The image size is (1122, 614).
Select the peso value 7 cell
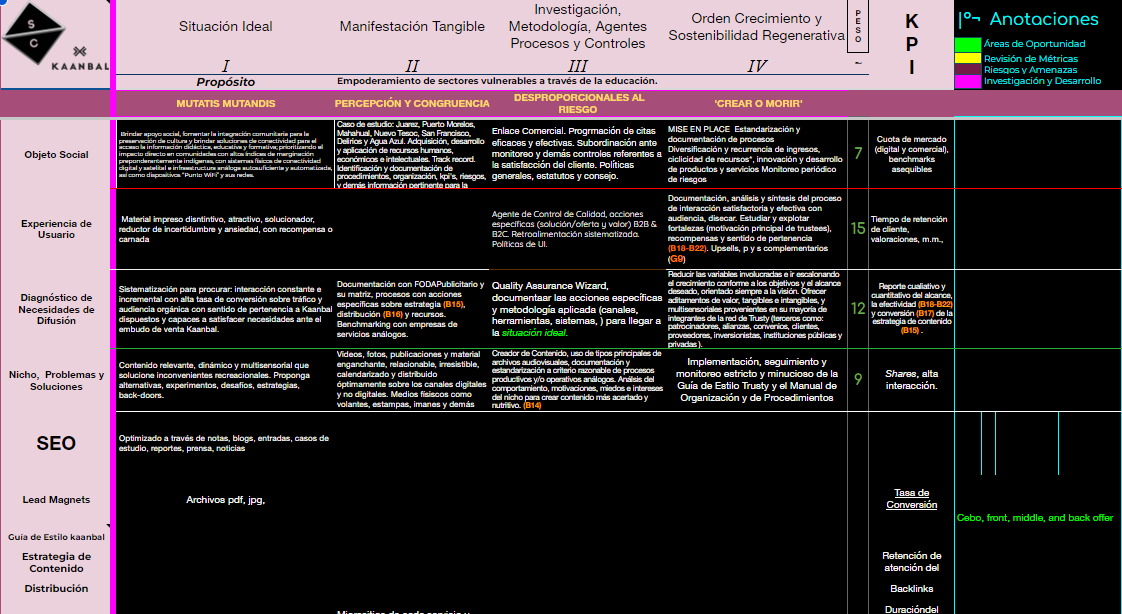coord(858,154)
